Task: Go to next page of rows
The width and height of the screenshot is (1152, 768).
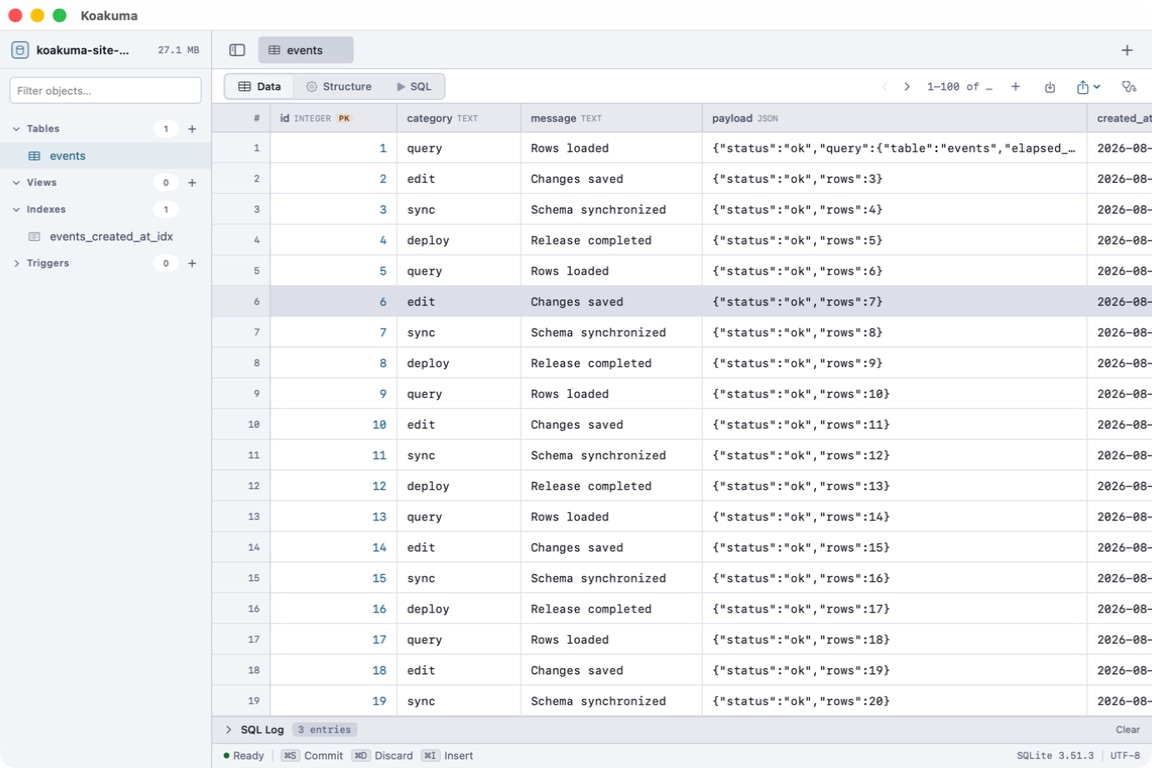Action: pyautogui.click(x=907, y=87)
